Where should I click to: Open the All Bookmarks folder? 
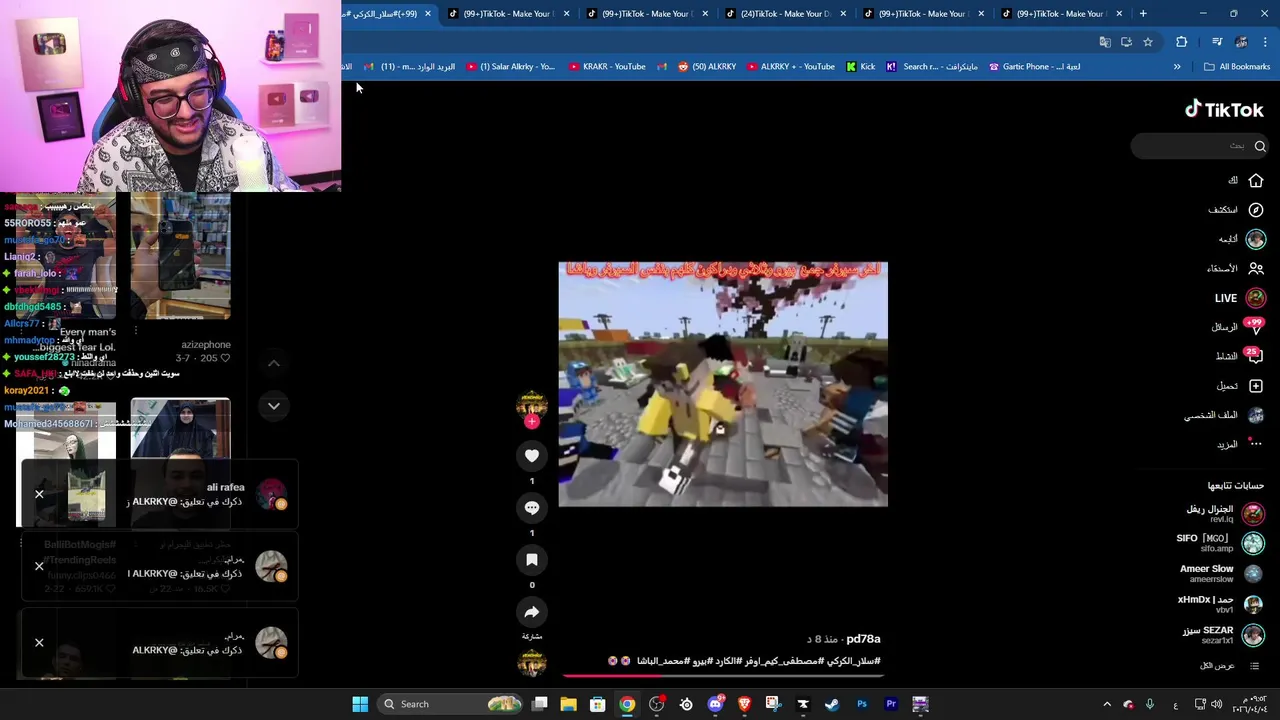tap(1237, 67)
